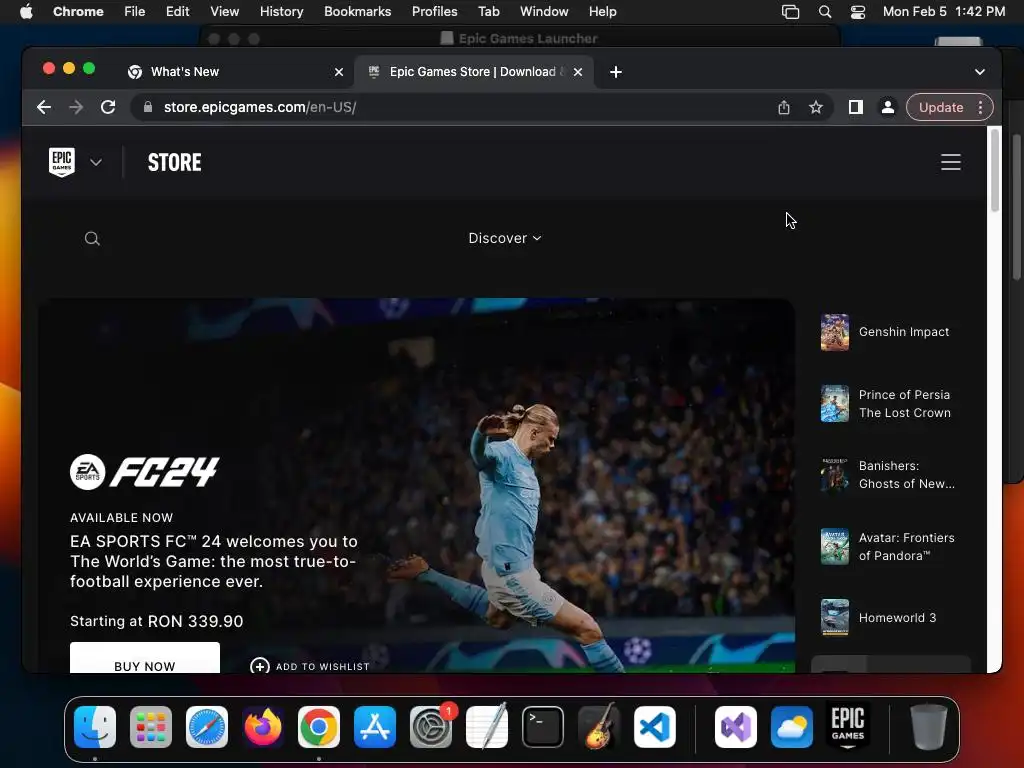
Task: Open the Window menu
Action: tap(544, 11)
